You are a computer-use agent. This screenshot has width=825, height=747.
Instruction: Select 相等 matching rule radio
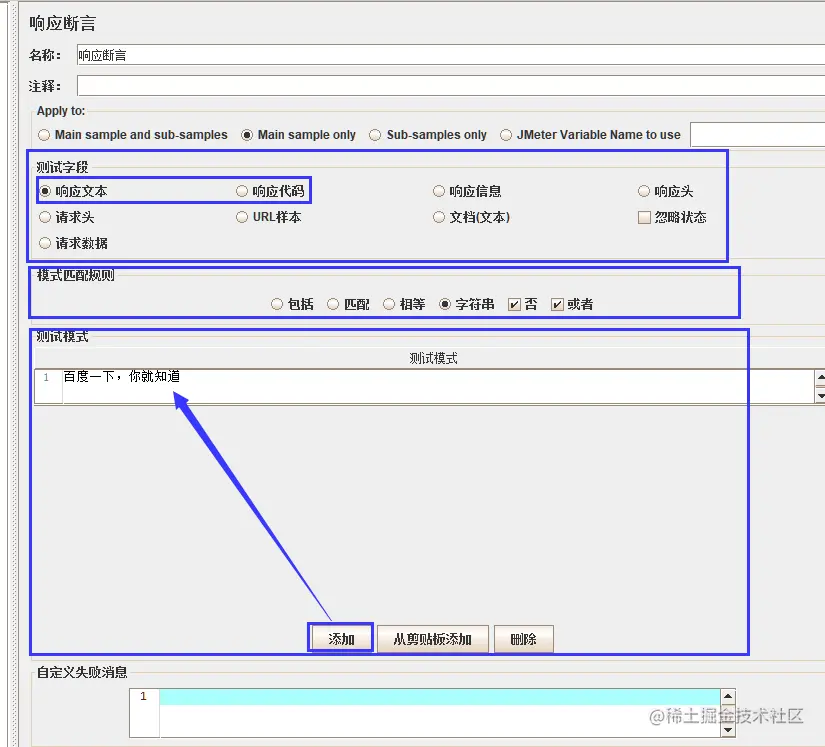click(x=389, y=304)
